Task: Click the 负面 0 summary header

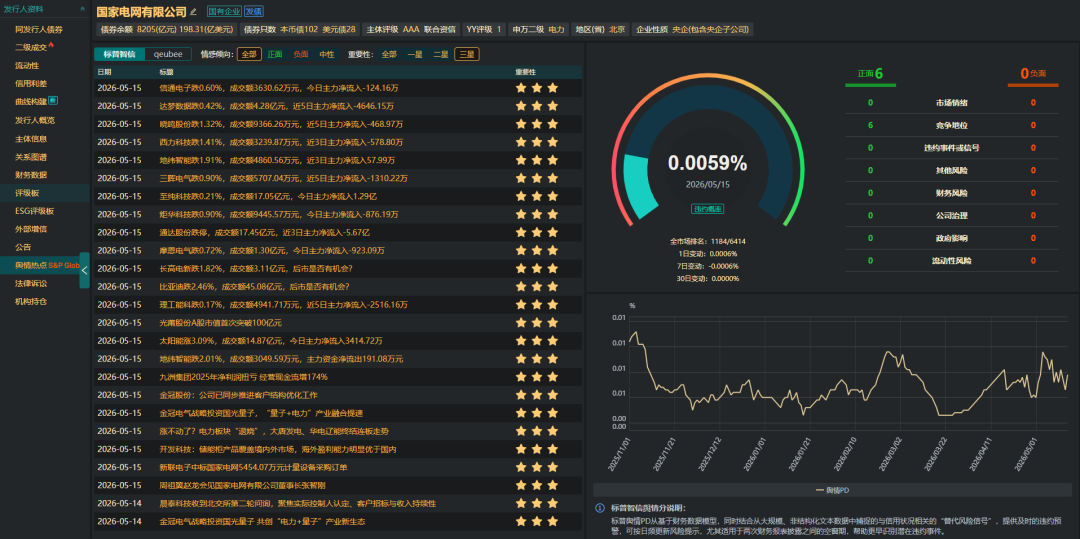Action: [1033, 74]
